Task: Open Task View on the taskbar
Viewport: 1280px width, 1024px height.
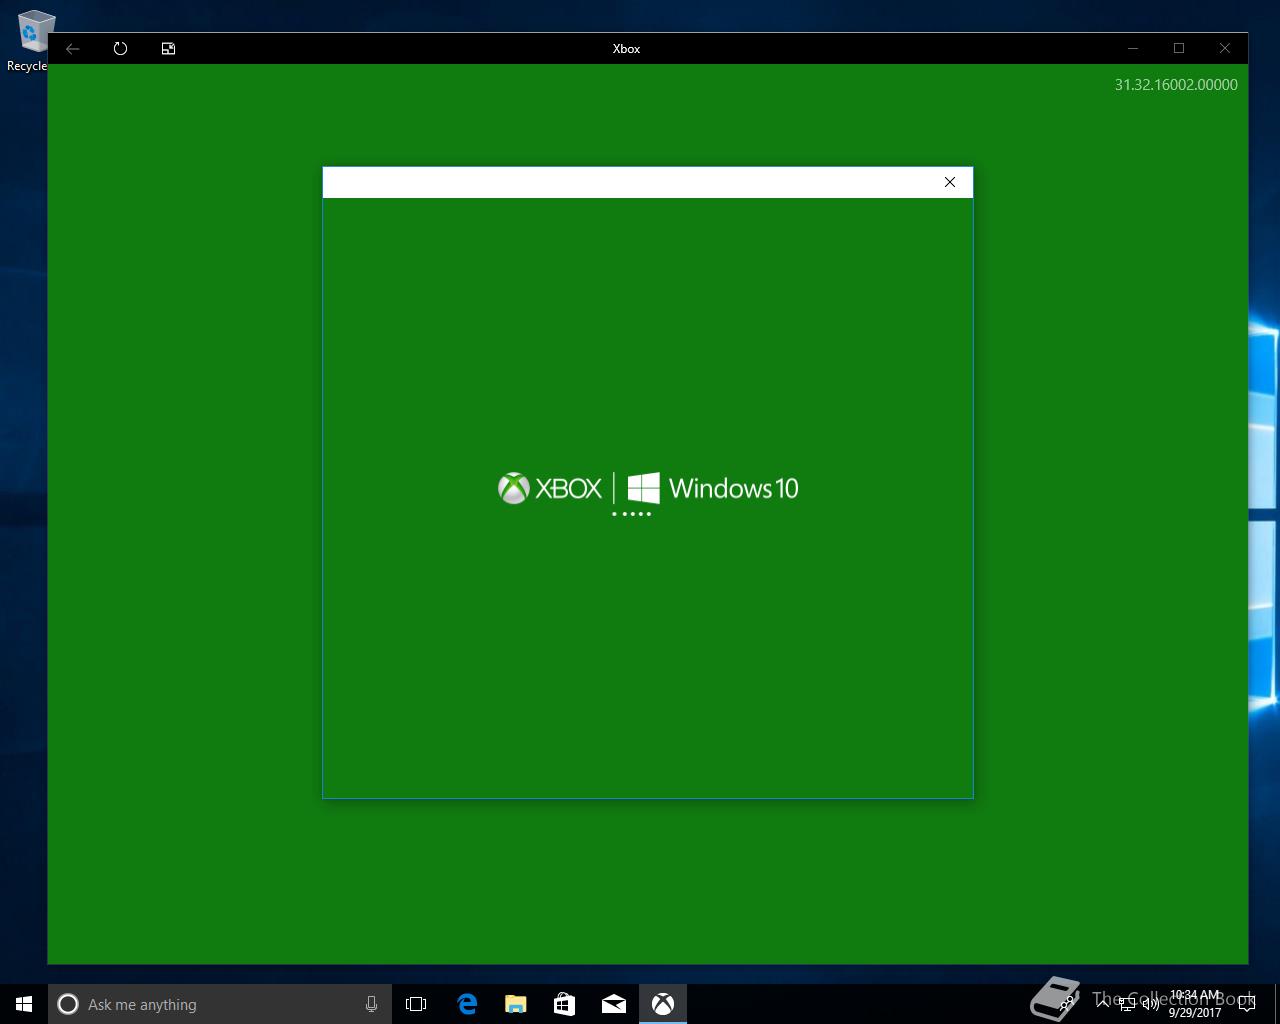Action: (416, 1004)
